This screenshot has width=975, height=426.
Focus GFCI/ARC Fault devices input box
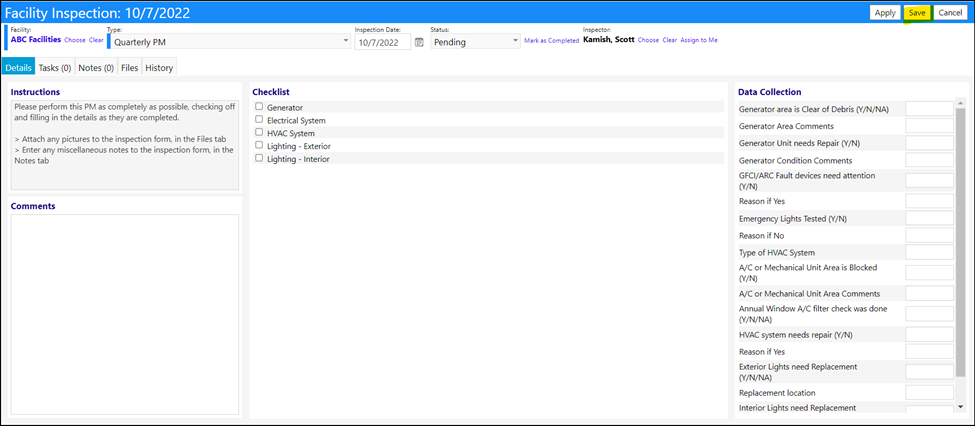click(929, 180)
